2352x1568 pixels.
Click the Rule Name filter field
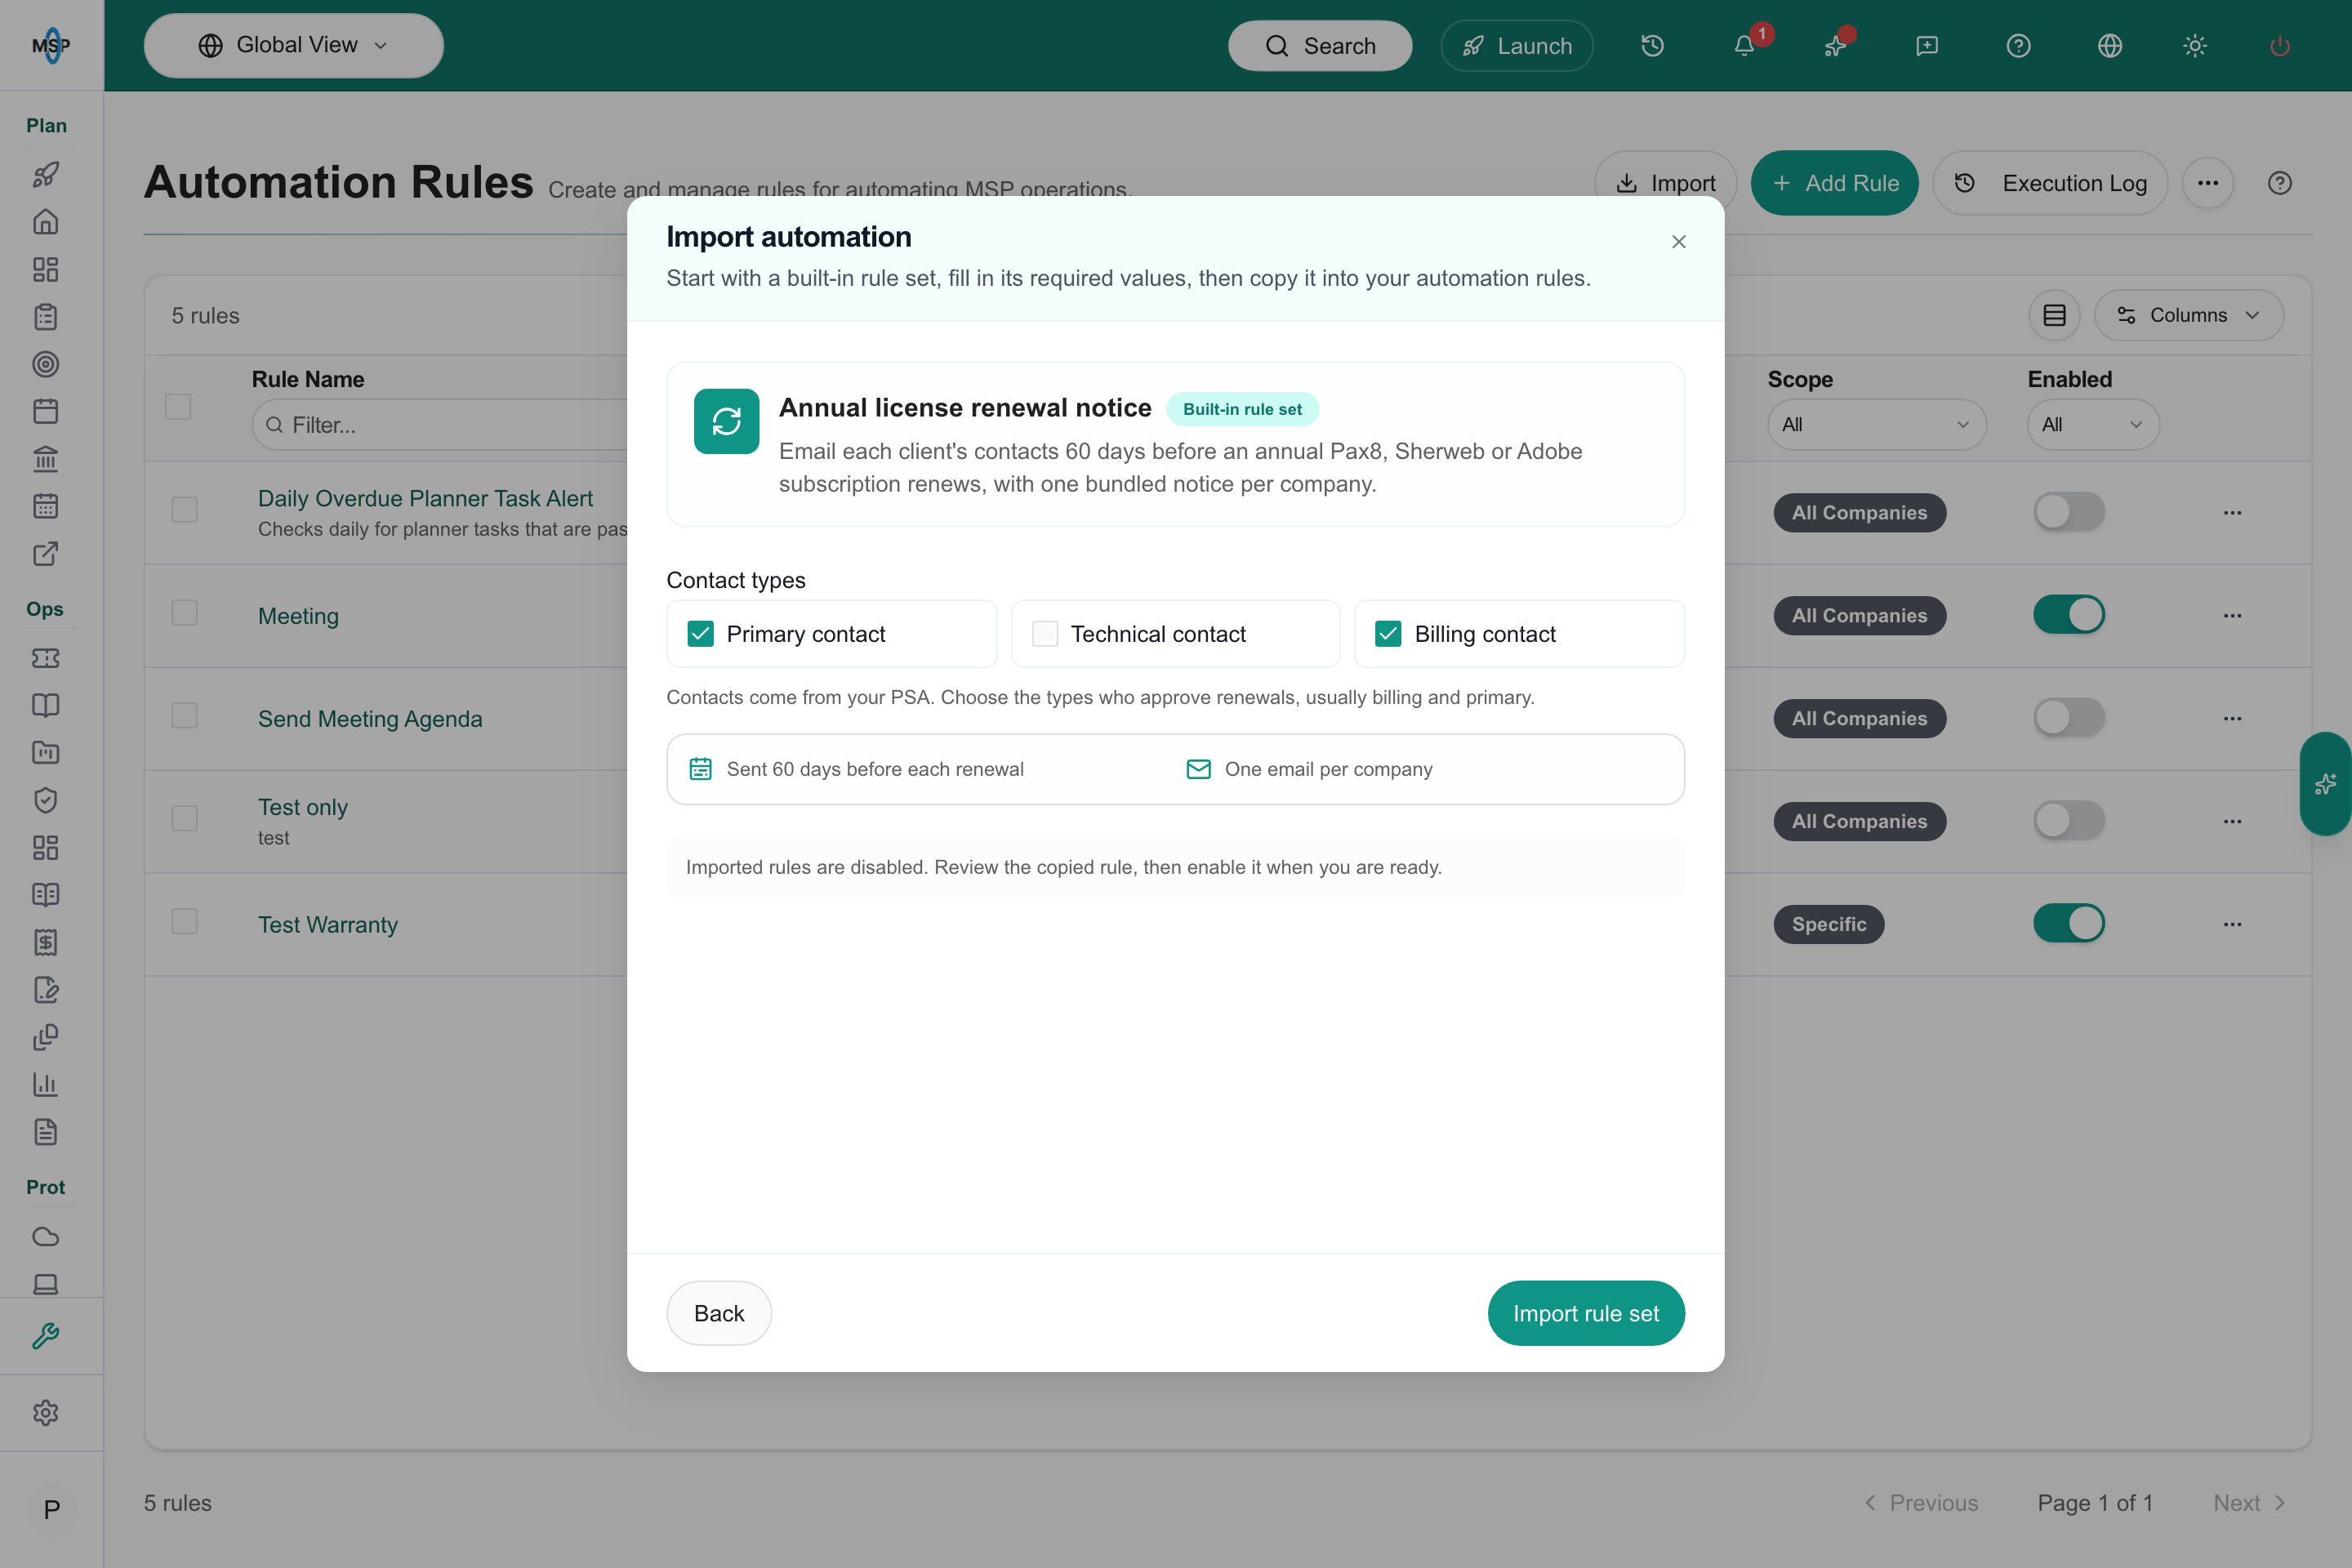(440, 425)
